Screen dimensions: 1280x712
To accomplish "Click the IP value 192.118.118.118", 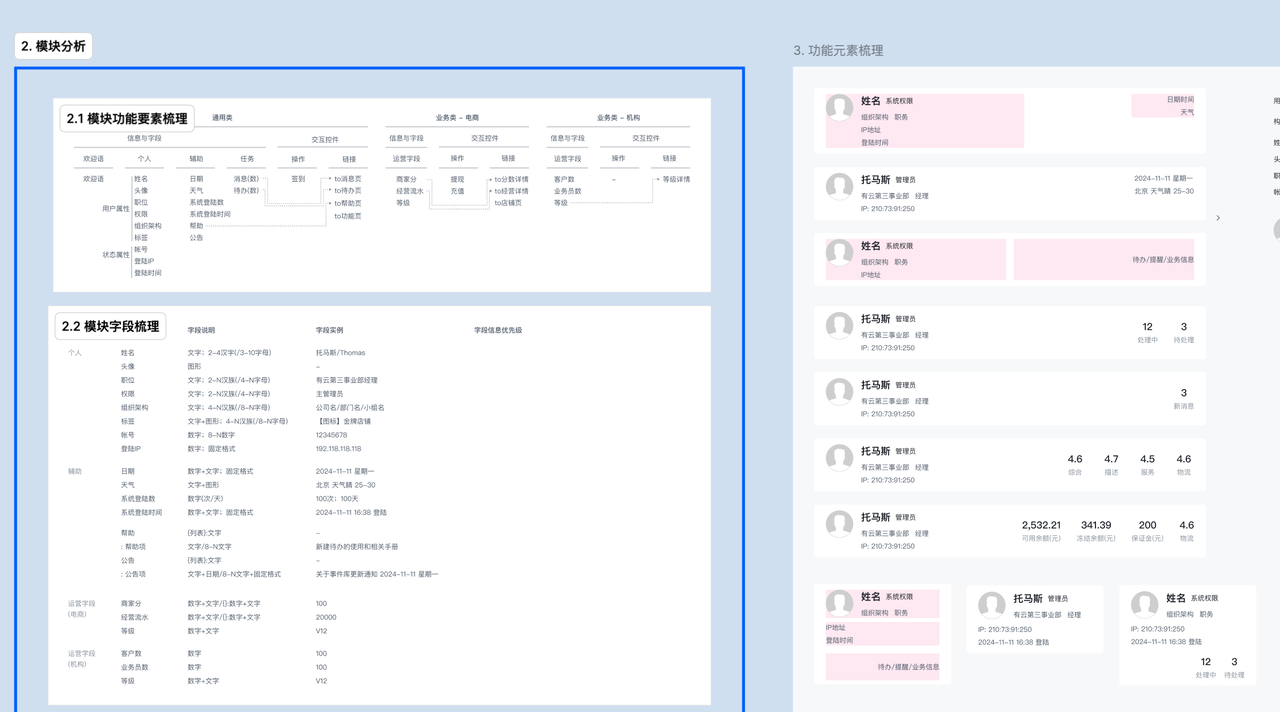I will click(339, 449).
